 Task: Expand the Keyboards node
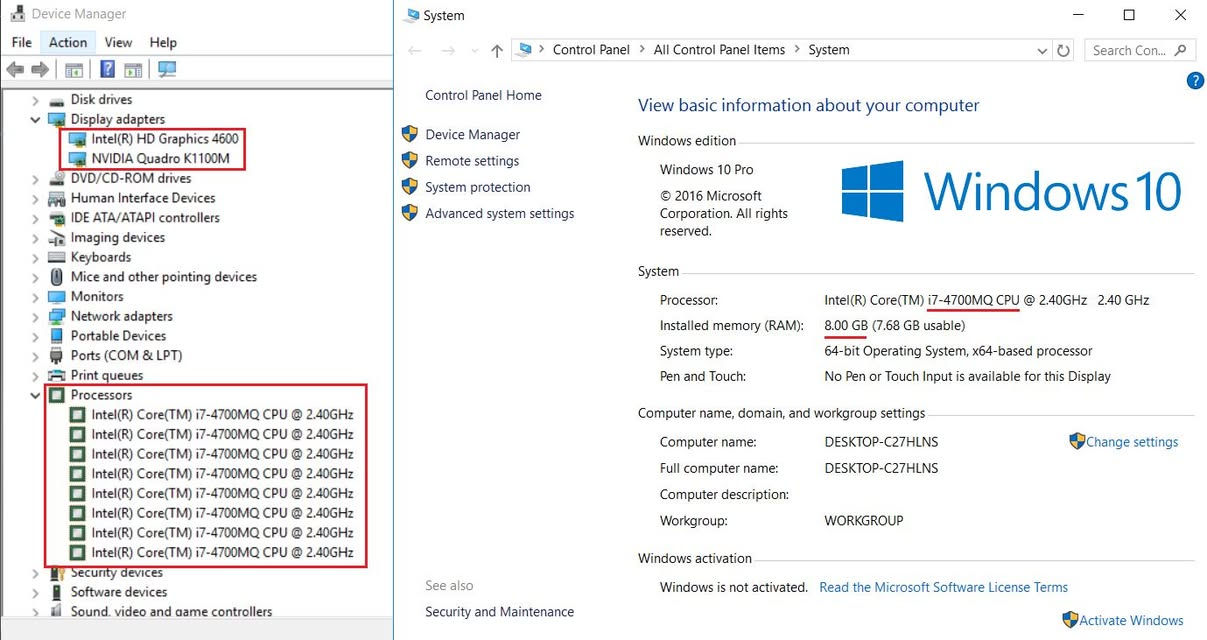[x=36, y=257]
